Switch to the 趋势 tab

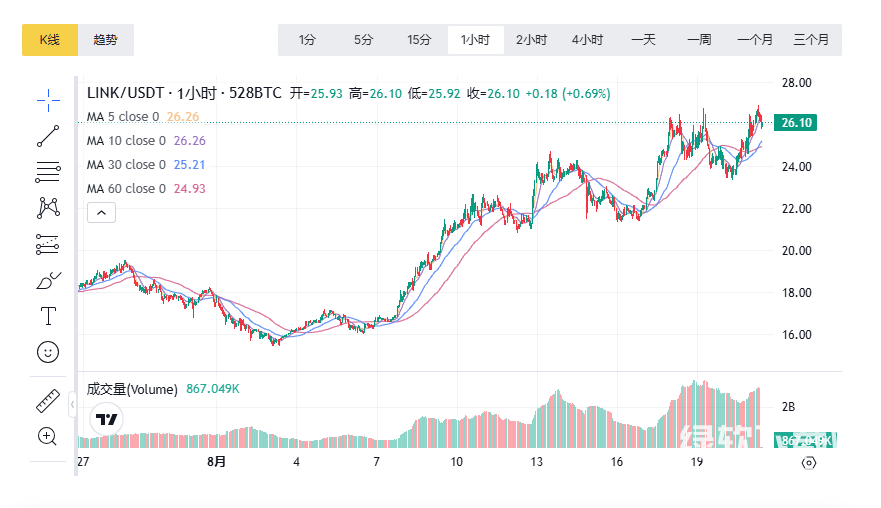(105, 40)
